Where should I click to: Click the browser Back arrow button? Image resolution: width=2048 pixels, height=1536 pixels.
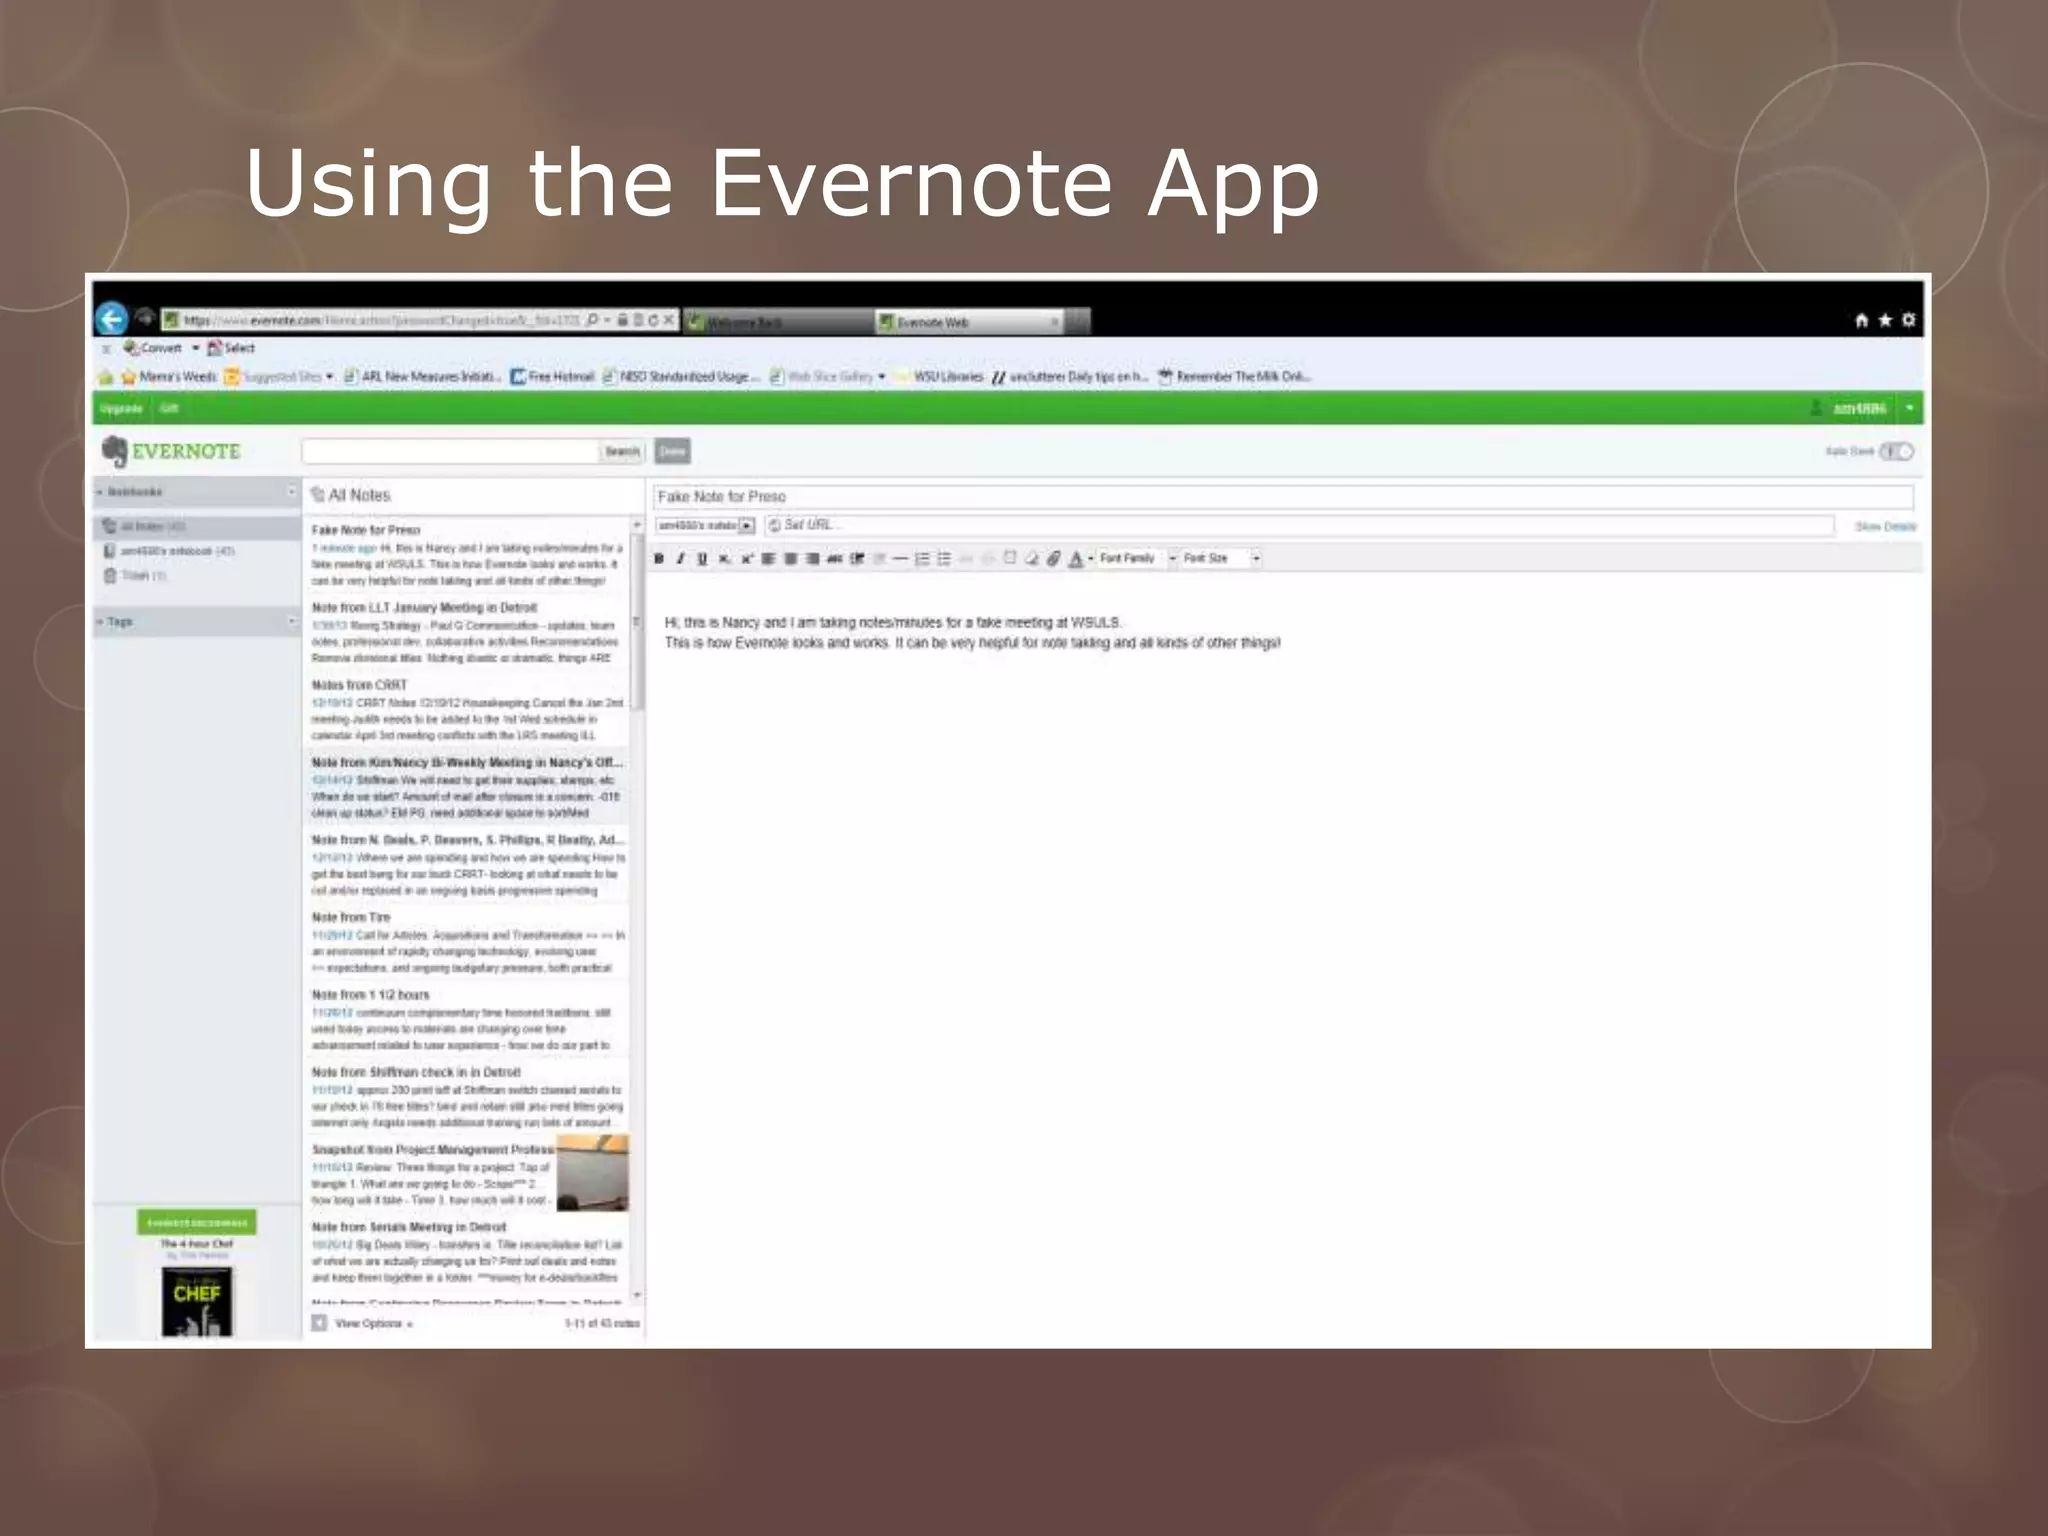point(112,320)
